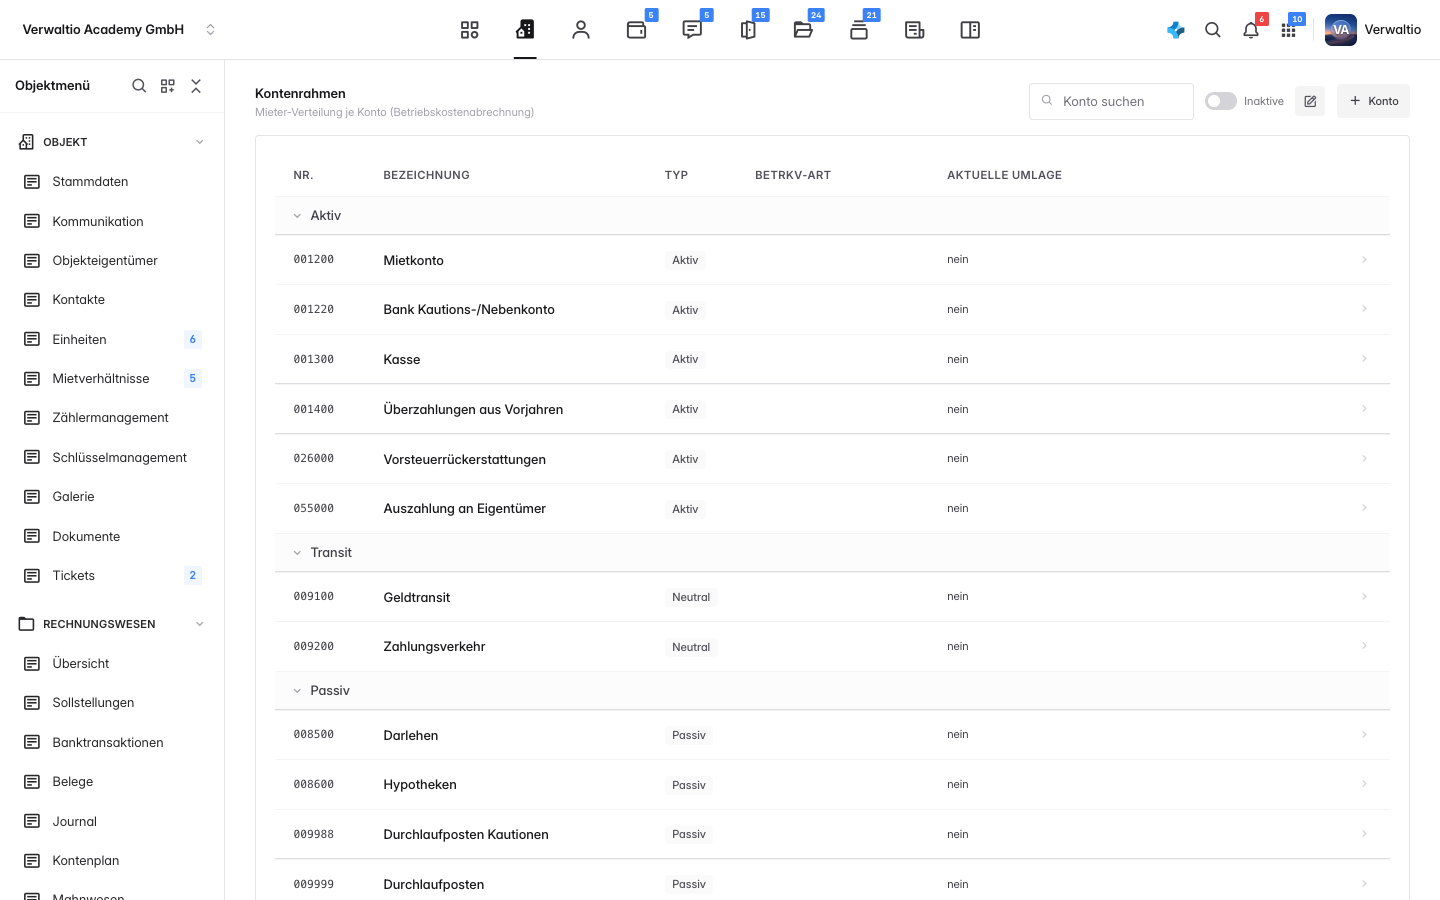Open the active building module icon in navigation
Viewport: 1440px width, 900px height.
pyautogui.click(x=525, y=30)
